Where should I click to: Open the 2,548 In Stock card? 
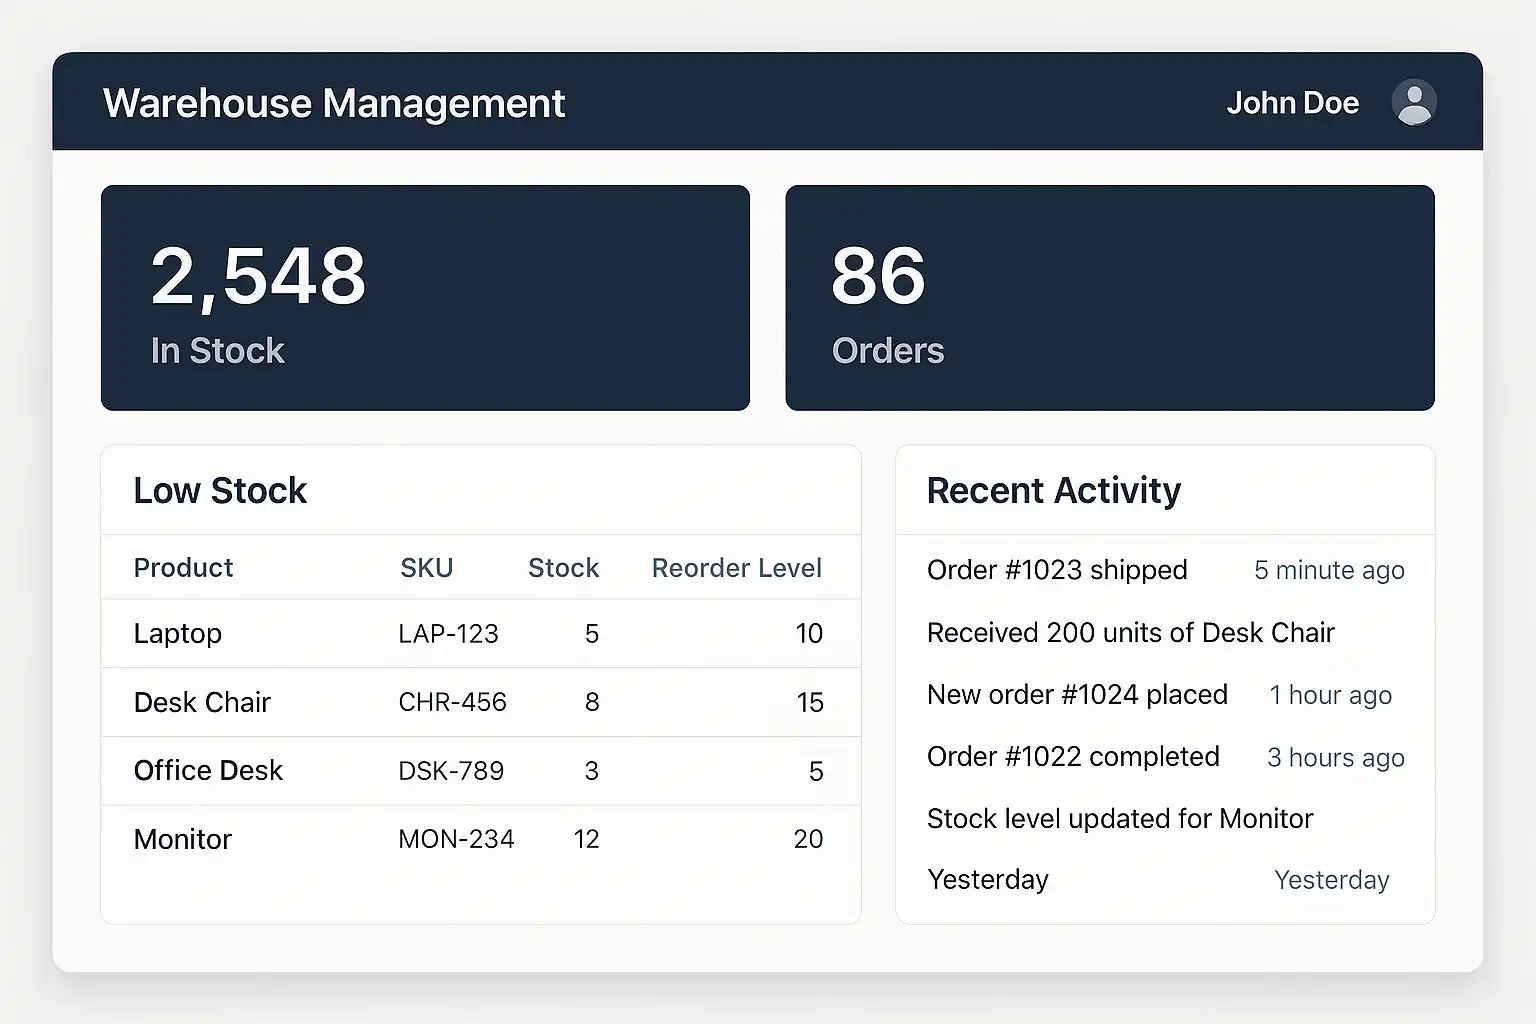pyautogui.click(x=425, y=298)
